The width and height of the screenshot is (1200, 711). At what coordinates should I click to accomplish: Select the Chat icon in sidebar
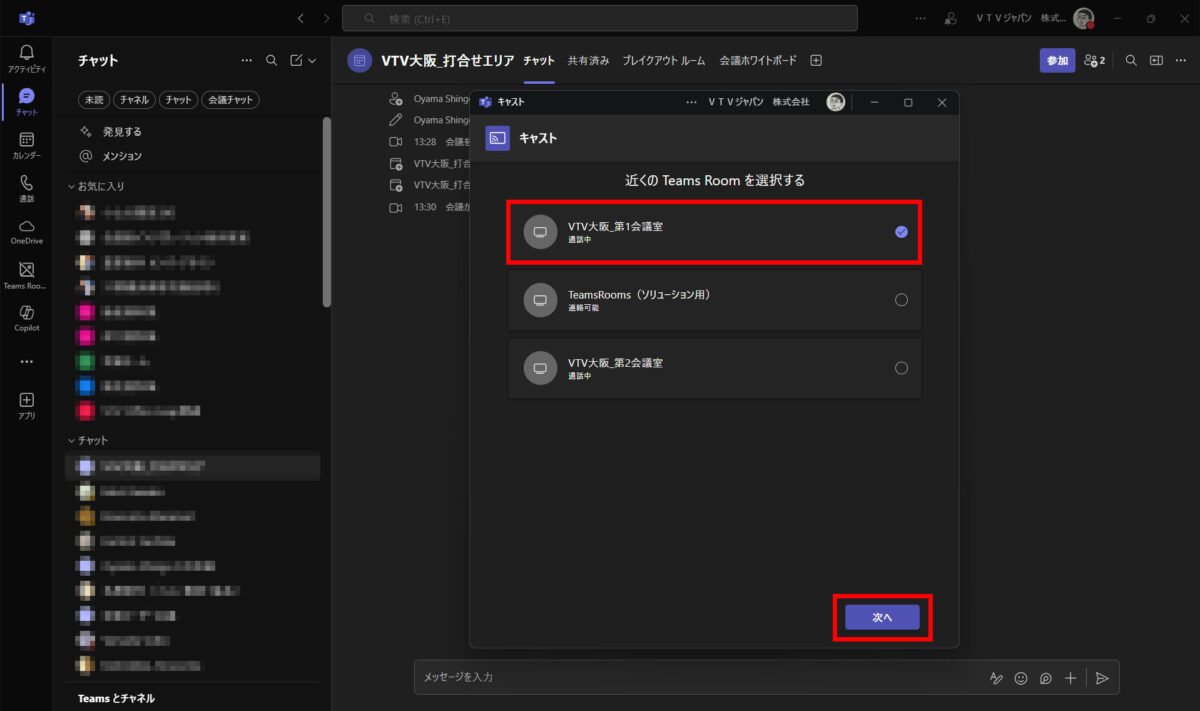[x=26, y=101]
